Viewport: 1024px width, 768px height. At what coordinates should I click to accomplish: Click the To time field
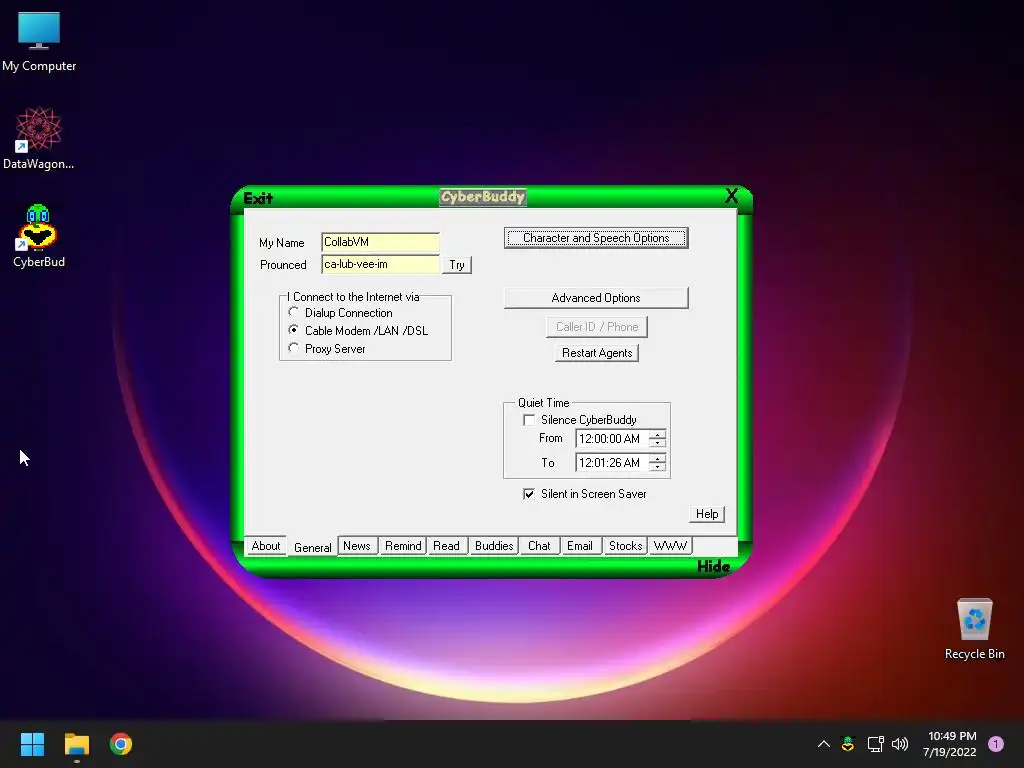click(612, 463)
